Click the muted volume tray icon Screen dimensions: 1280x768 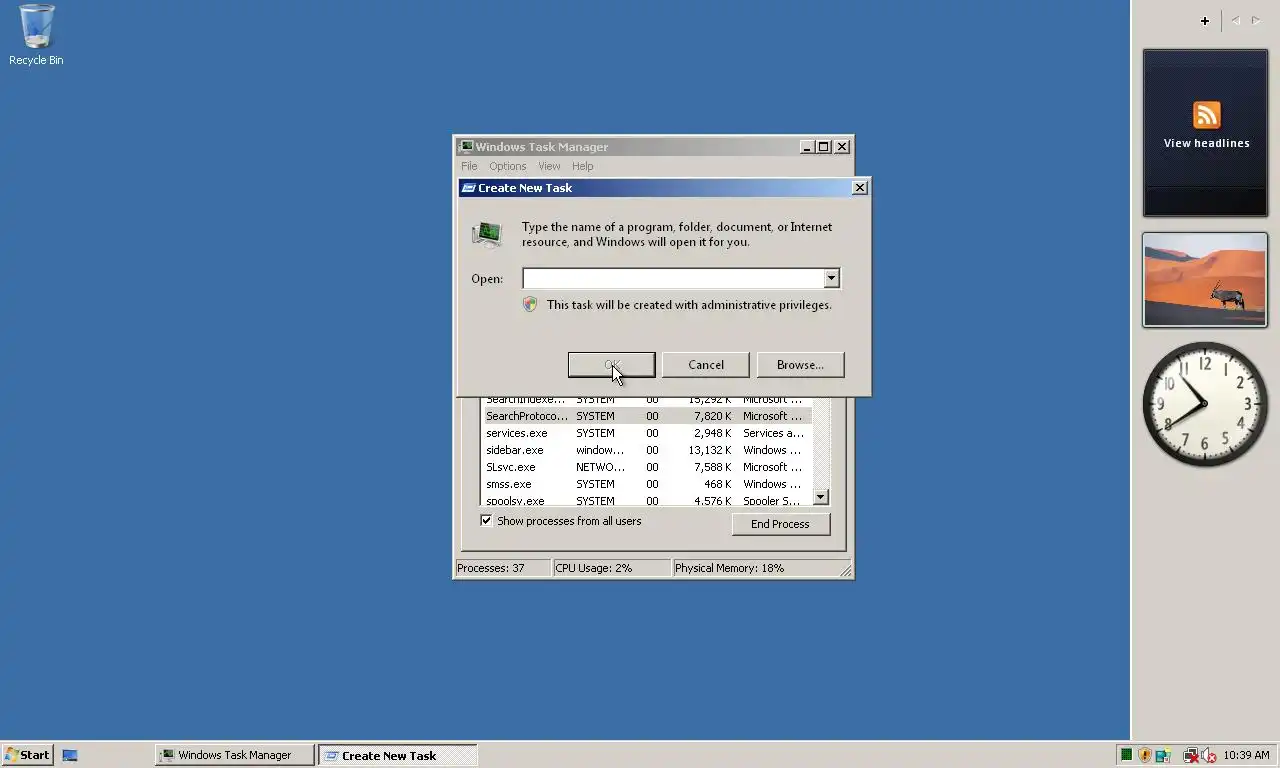tap(1209, 755)
